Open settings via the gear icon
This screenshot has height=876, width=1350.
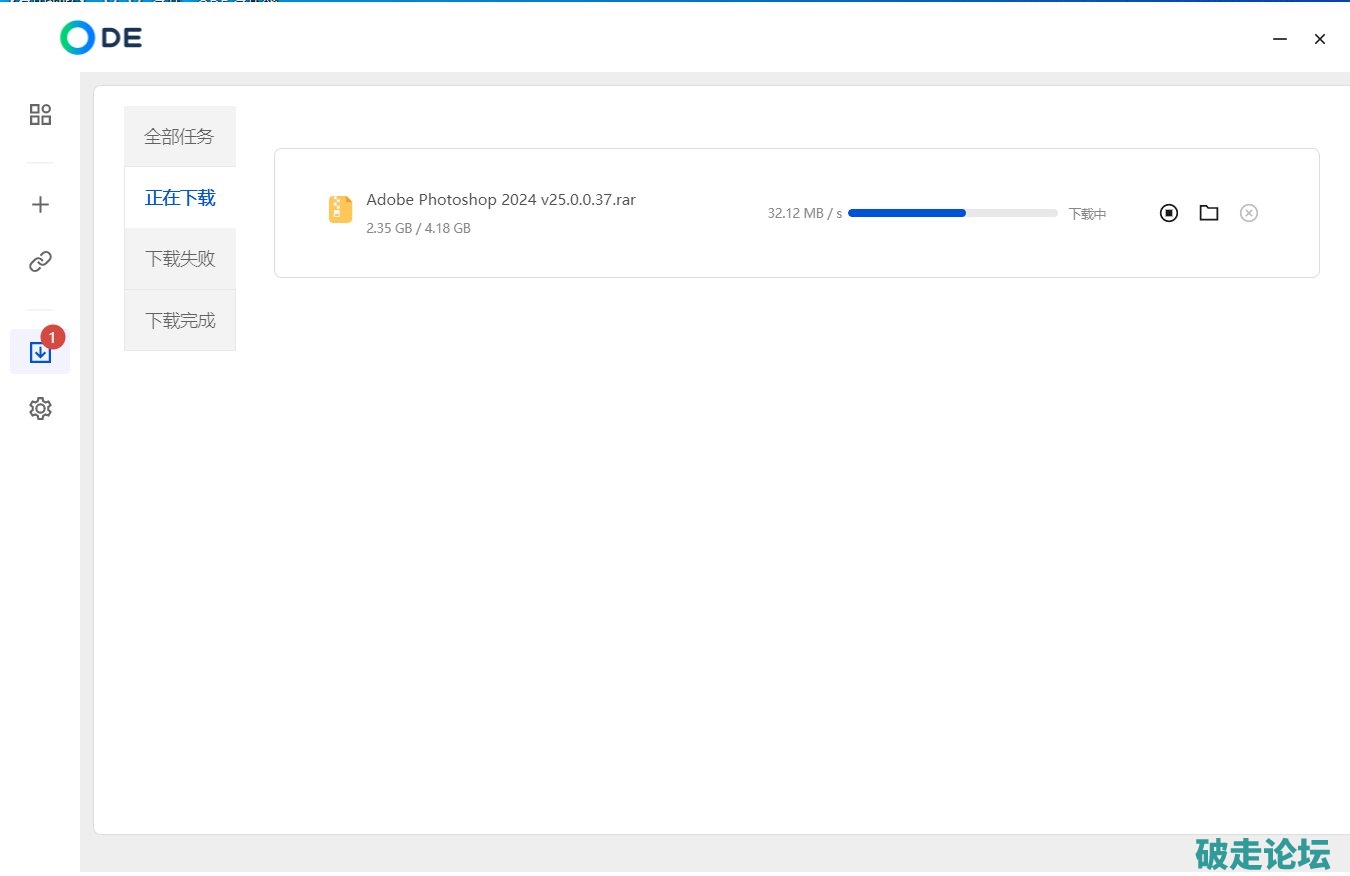40,409
